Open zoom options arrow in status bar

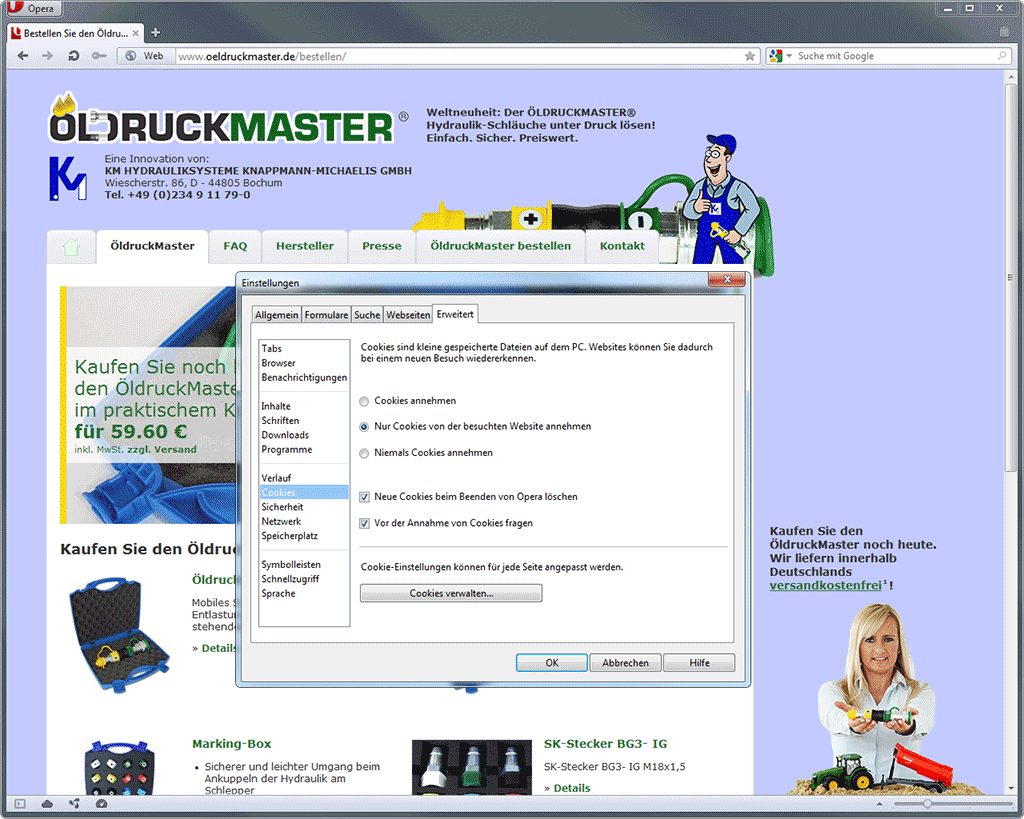point(879,804)
